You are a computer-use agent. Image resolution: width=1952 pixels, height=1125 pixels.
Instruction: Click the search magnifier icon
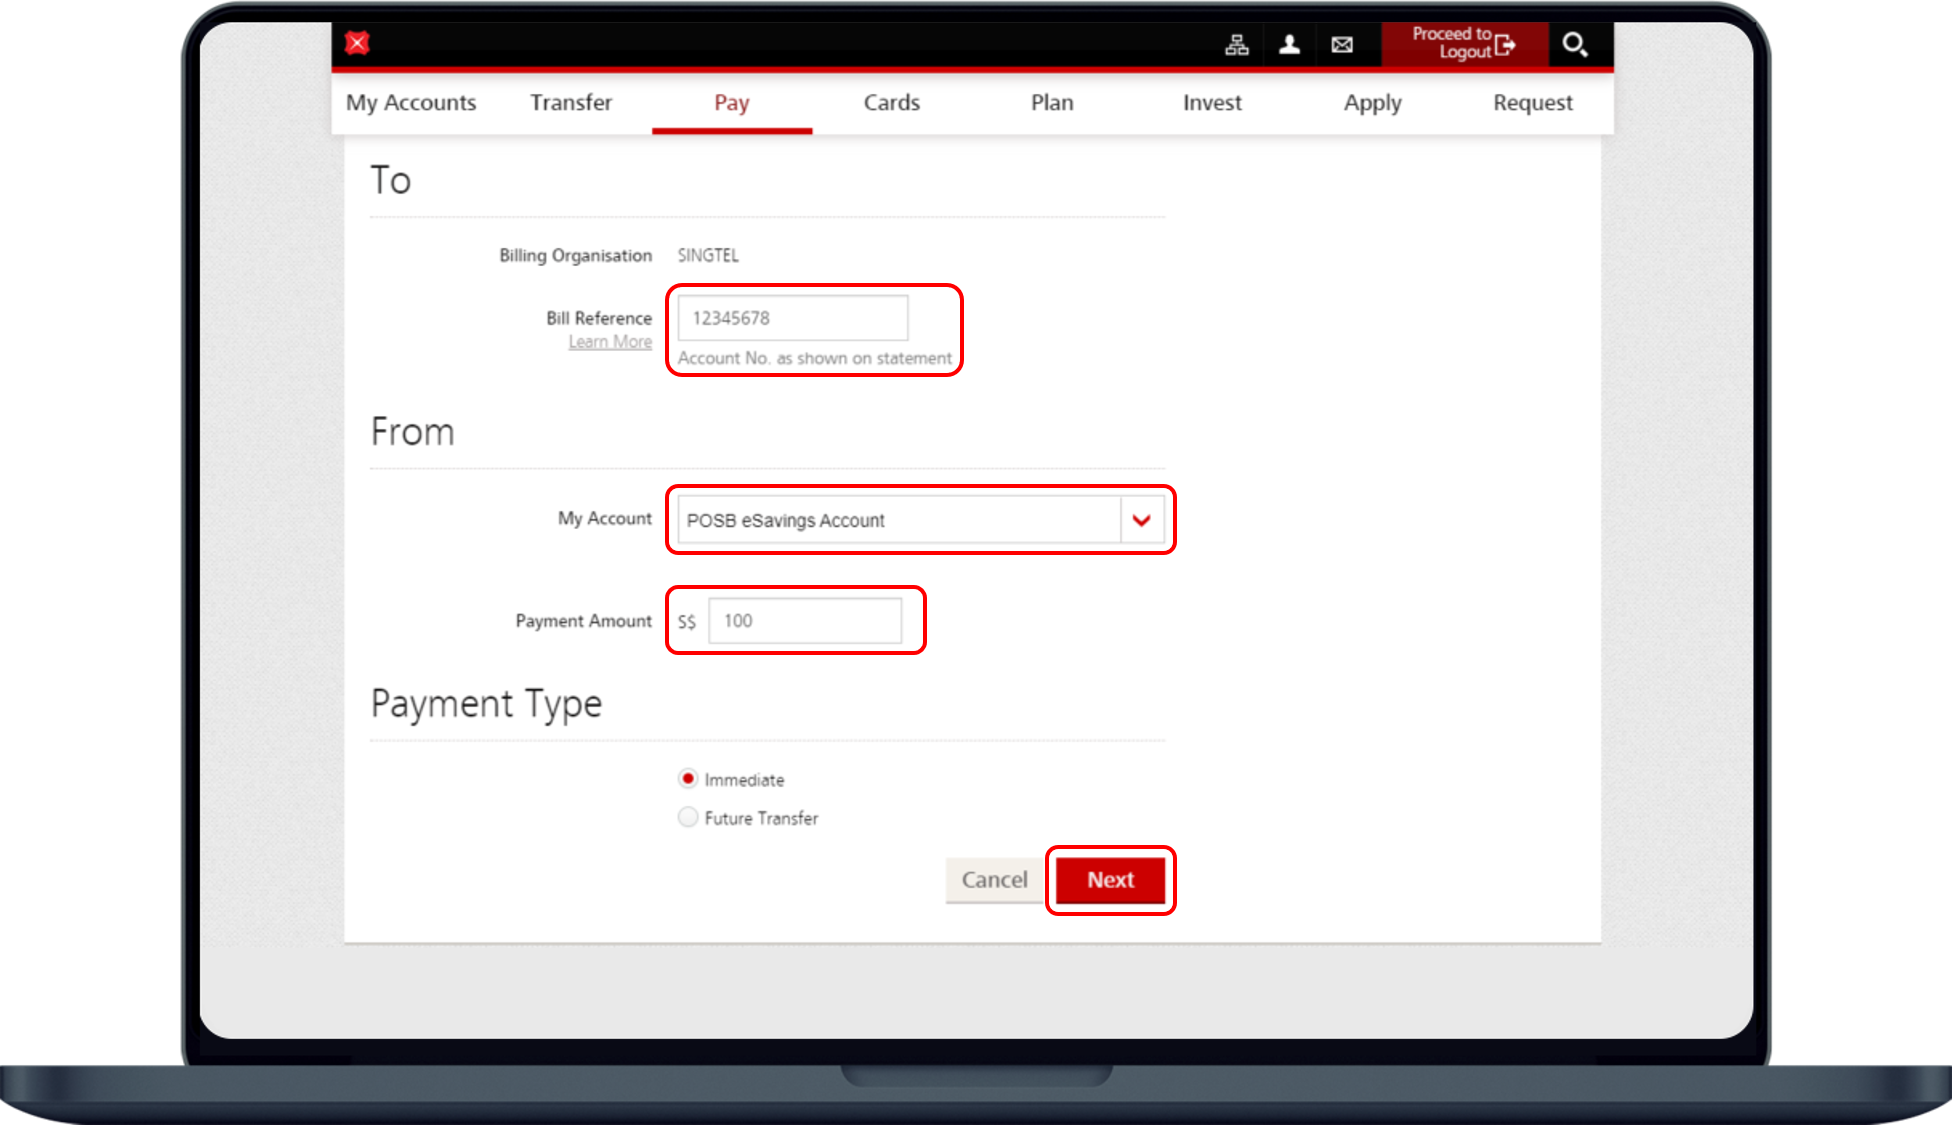(x=1575, y=44)
